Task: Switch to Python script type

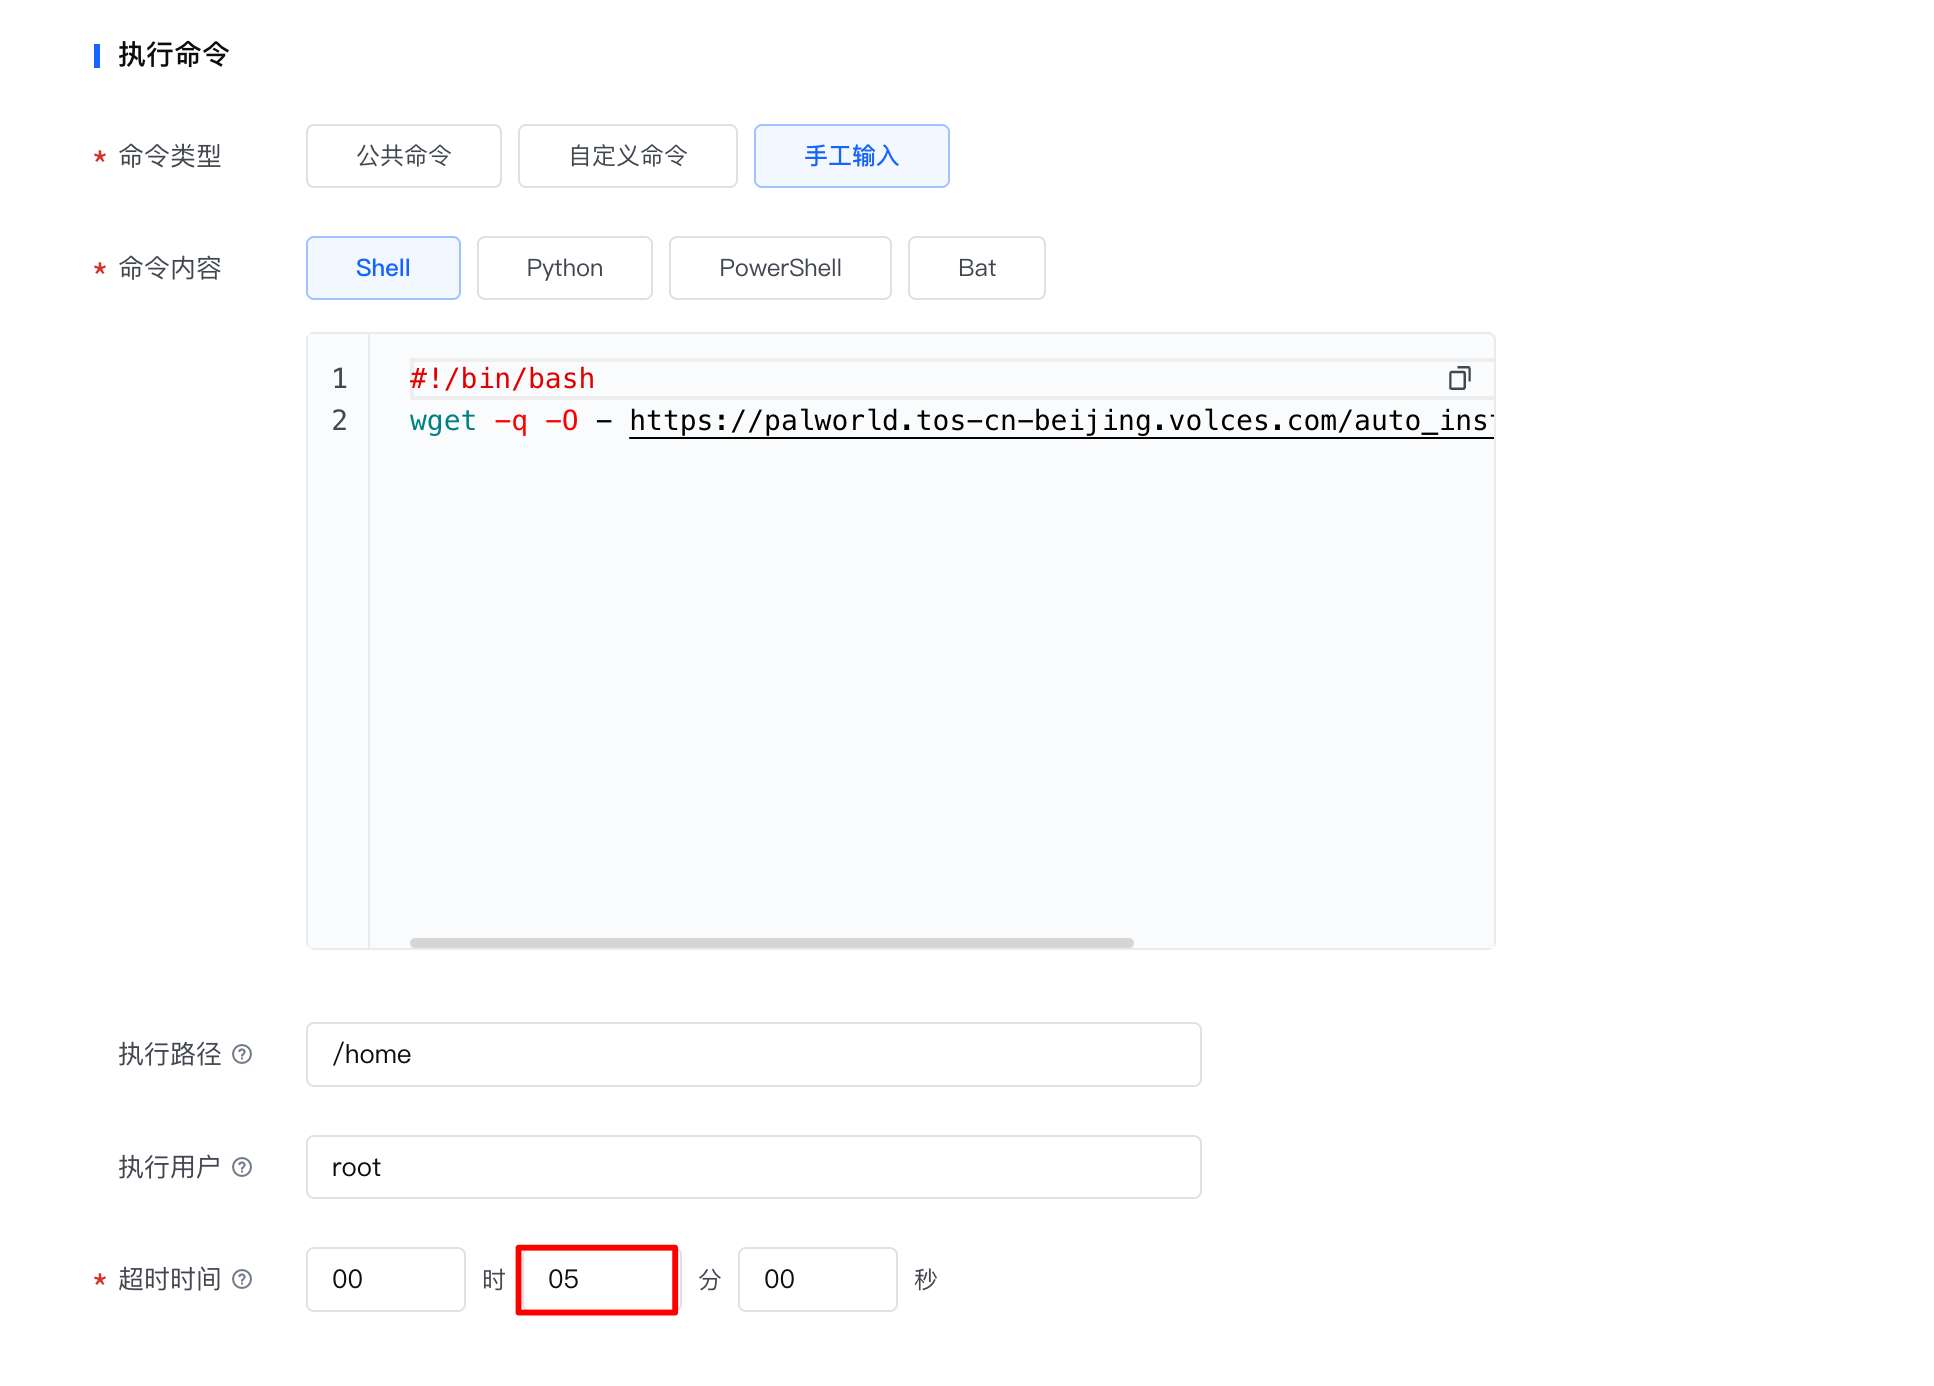Action: point(564,268)
